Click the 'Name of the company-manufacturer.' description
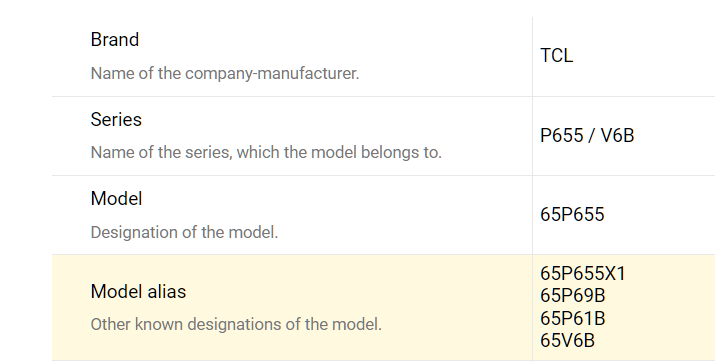Image resolution: width=715 pixels, height=362 pixels. [x=225, y=73]
